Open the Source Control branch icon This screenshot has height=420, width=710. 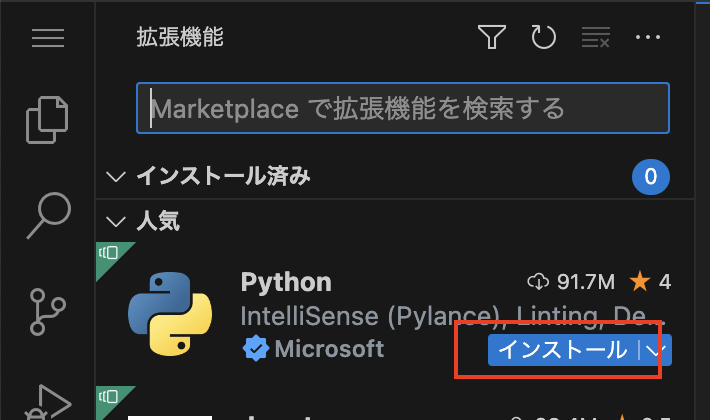[47, 312]
